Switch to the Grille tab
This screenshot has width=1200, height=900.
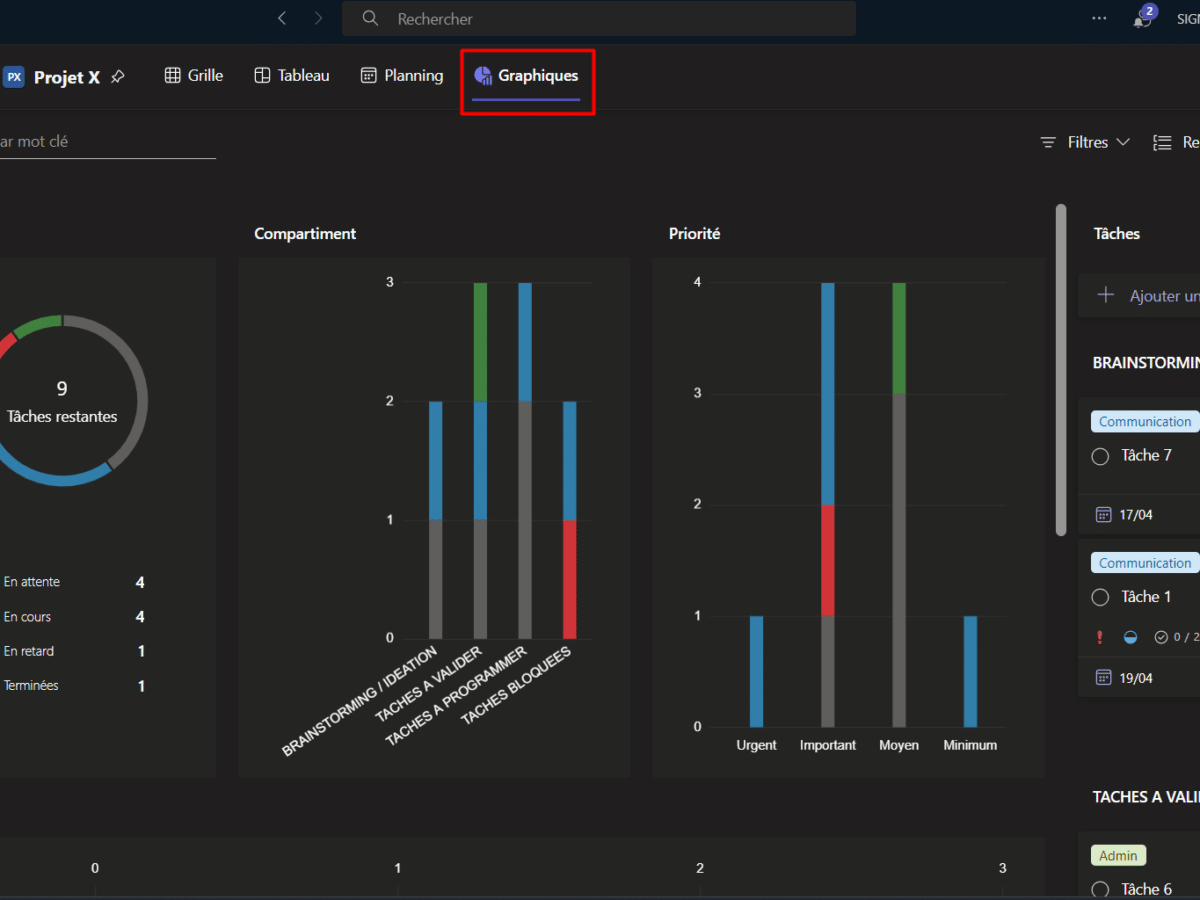[x=194, y=75]
